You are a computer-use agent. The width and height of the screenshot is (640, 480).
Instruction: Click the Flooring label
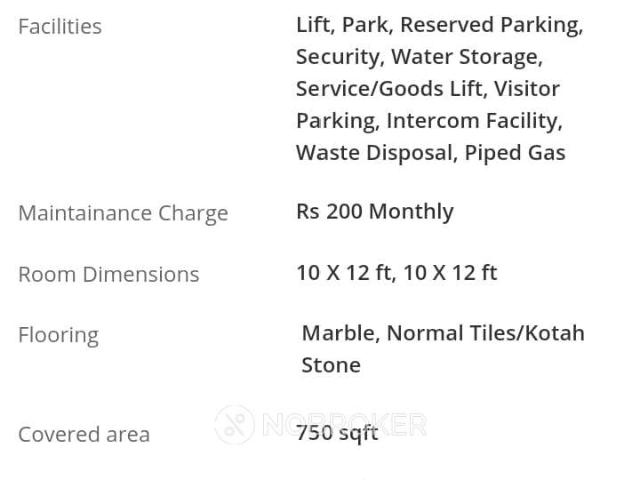58,336
